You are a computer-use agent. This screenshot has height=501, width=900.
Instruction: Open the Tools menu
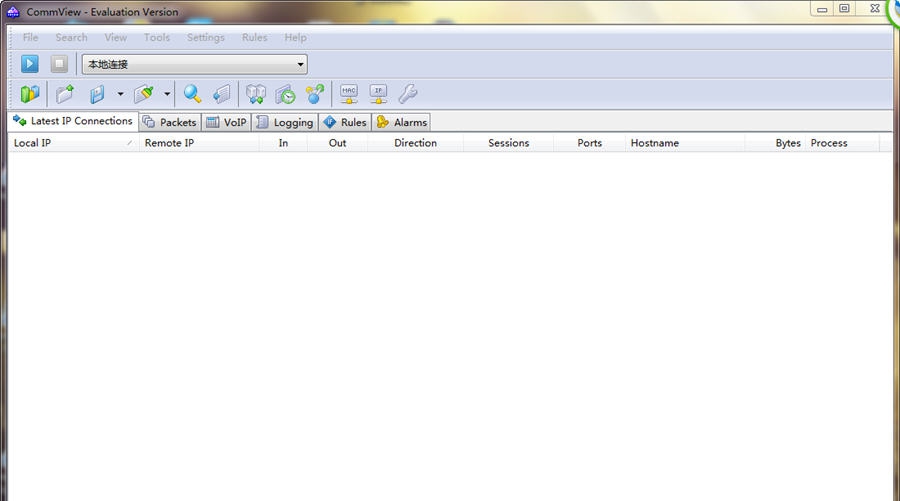click(x=157, y=37)
